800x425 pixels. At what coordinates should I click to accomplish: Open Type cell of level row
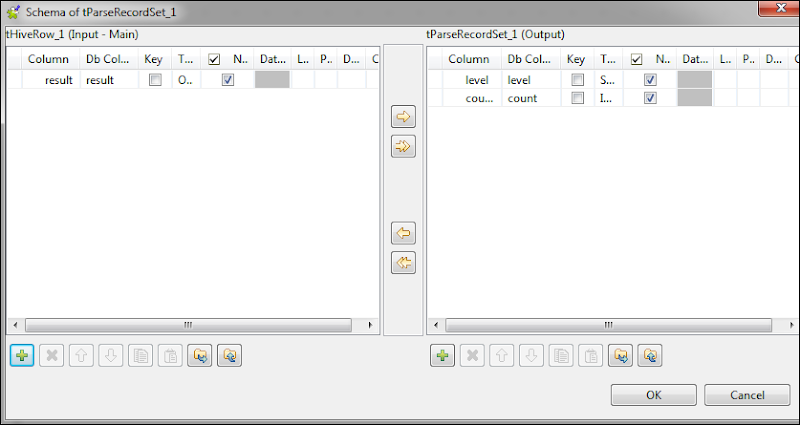608,80
